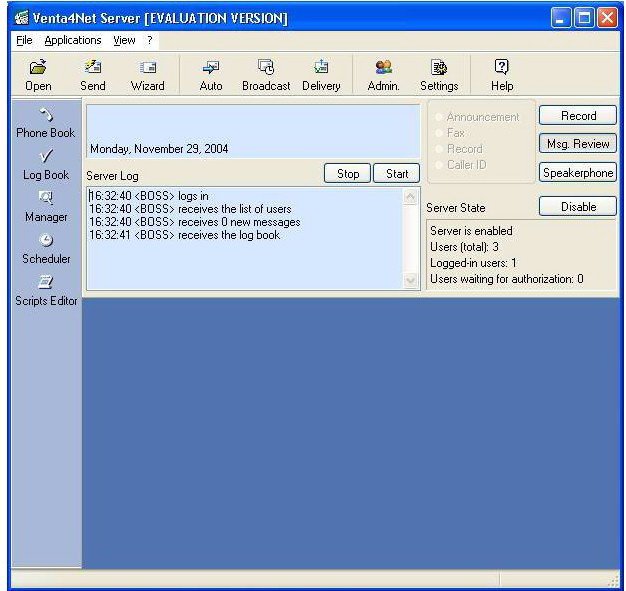Click 'Users waiting for authorization: 0' text
The image size is (626, 591).
click(x=507, y=279)
